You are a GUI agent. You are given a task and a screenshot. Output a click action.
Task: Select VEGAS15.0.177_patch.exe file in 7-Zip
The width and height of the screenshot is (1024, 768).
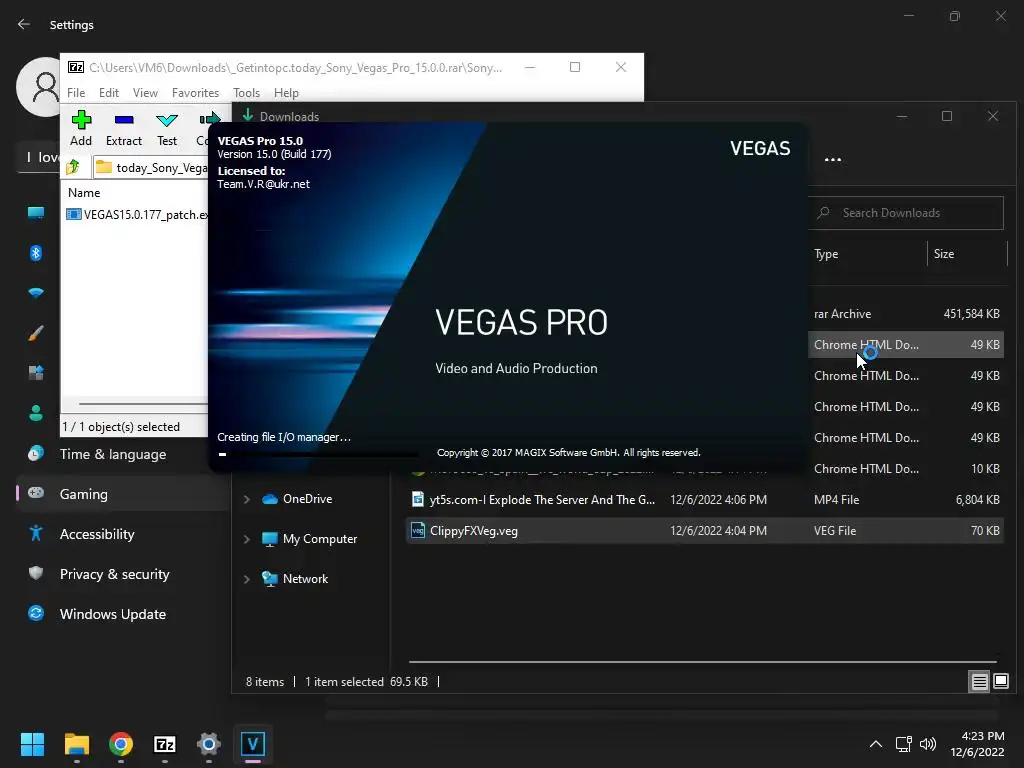(x=137, y=214)
